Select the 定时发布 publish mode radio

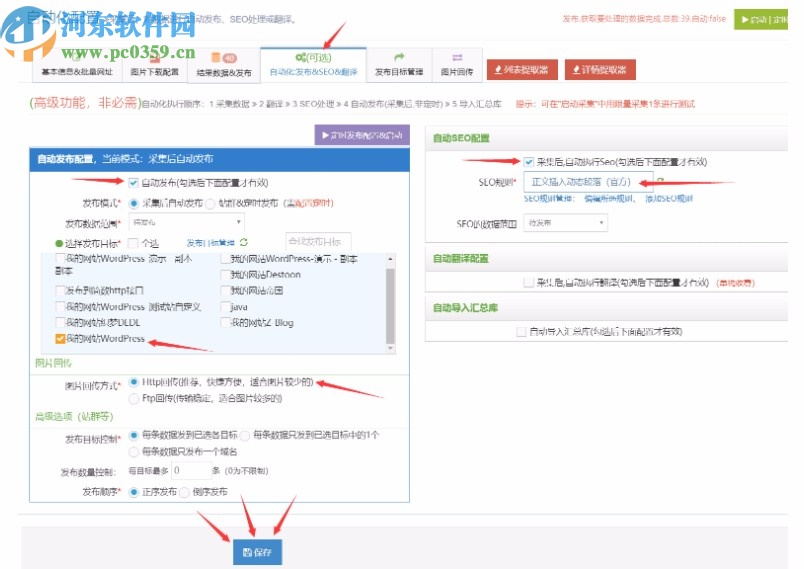tap(210, 204)
